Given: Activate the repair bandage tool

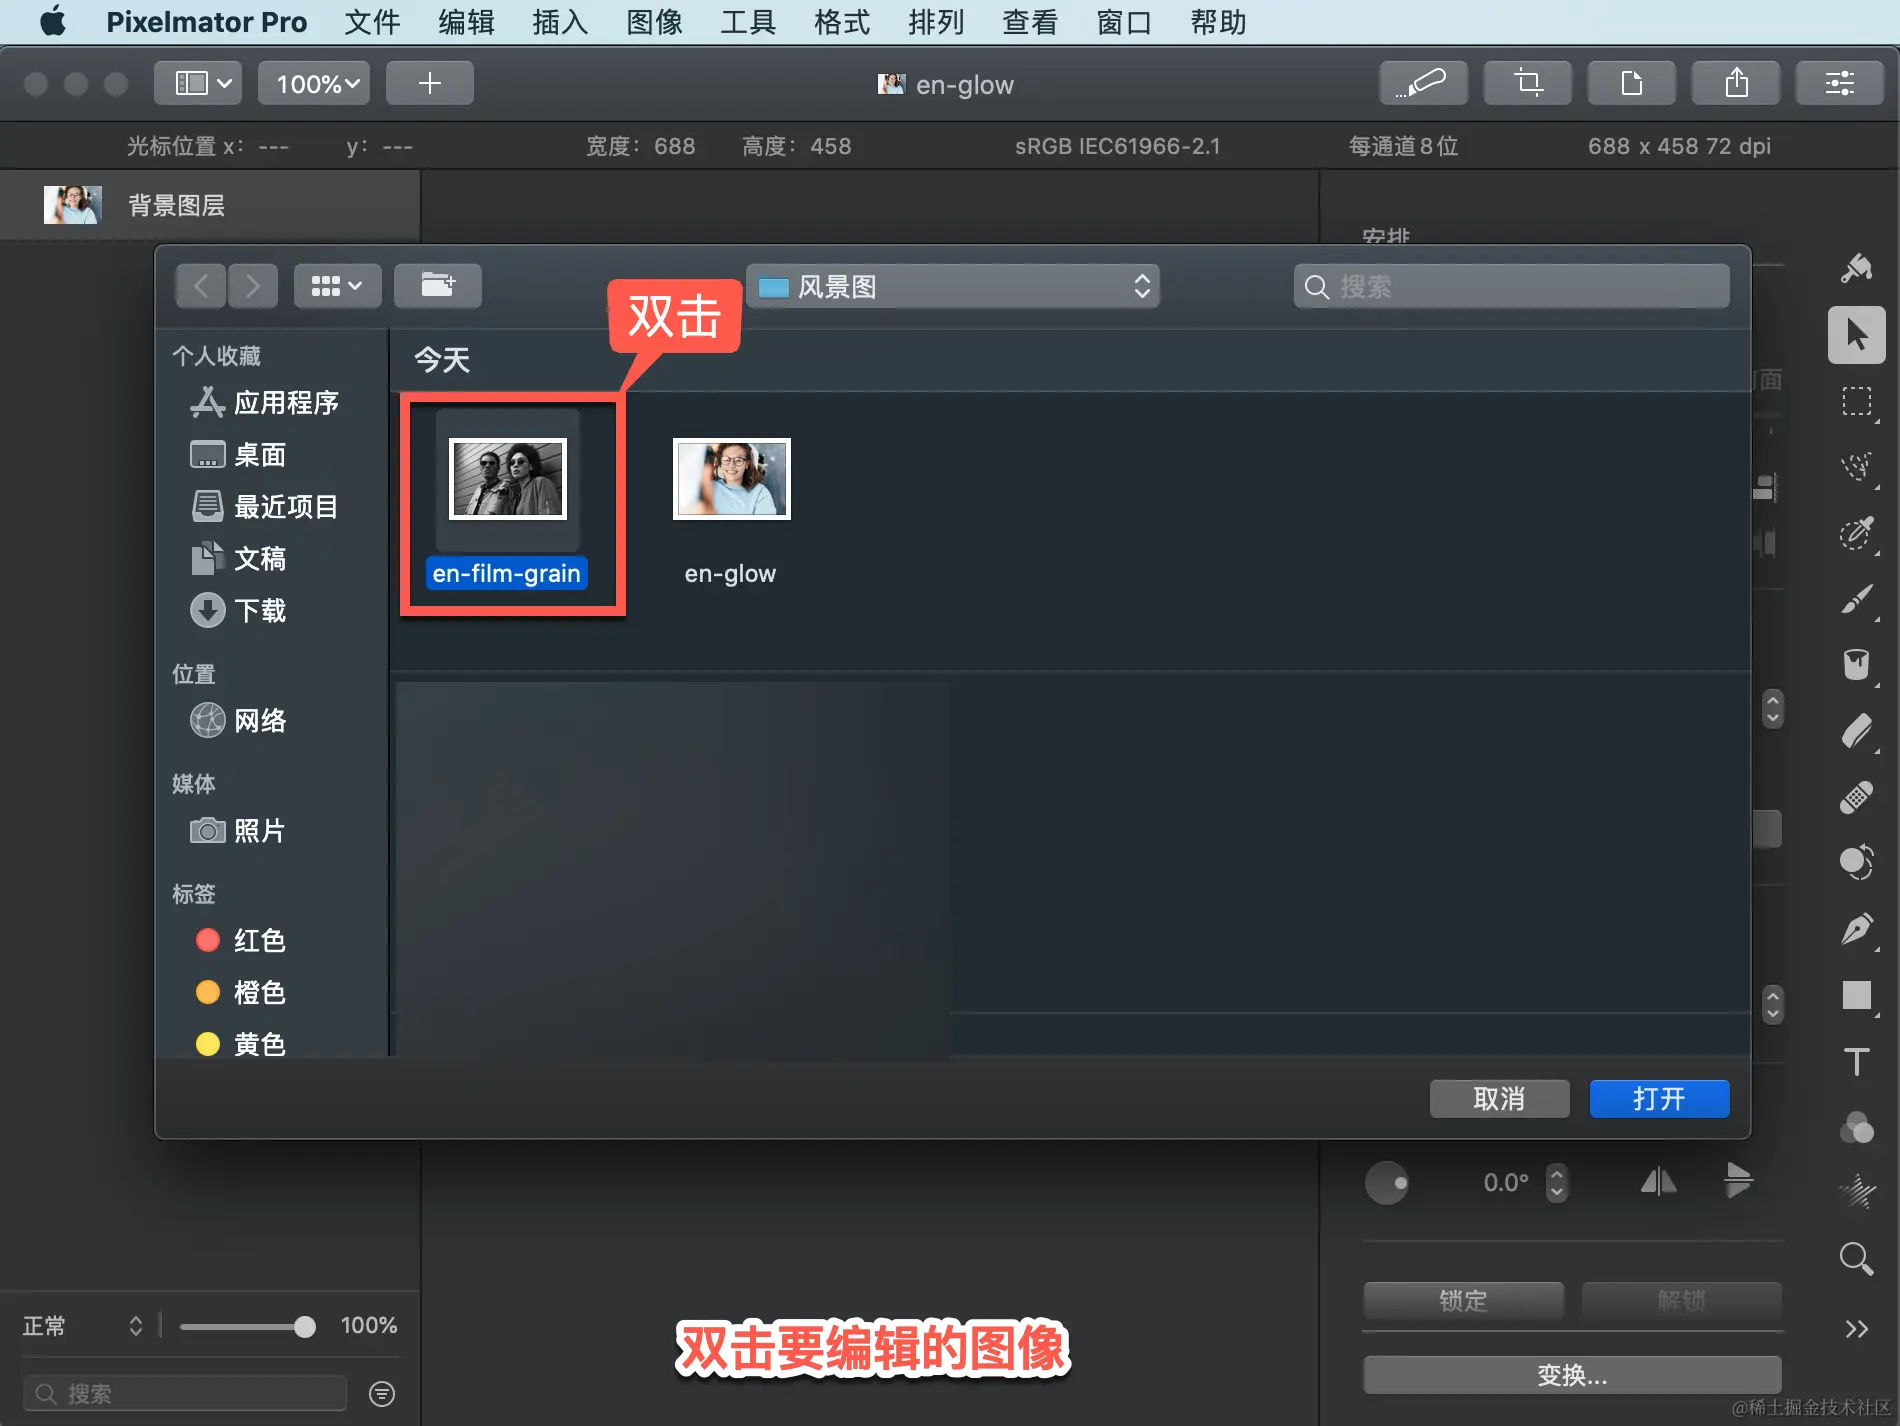Looking at the screenshot, I should (x=1857, y=797).
